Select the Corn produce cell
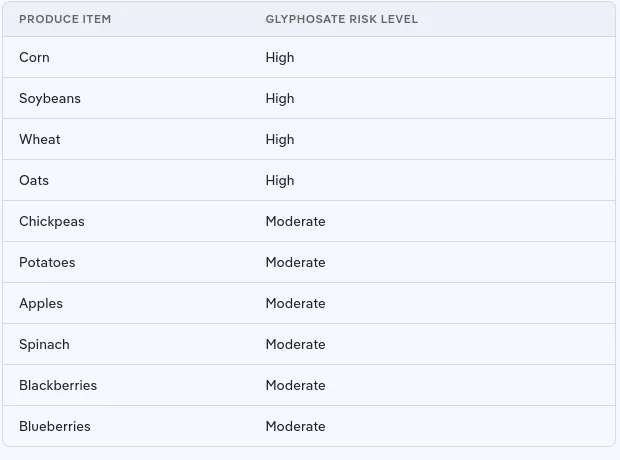This screenshot has width=620, height=460. pos(34,58)
